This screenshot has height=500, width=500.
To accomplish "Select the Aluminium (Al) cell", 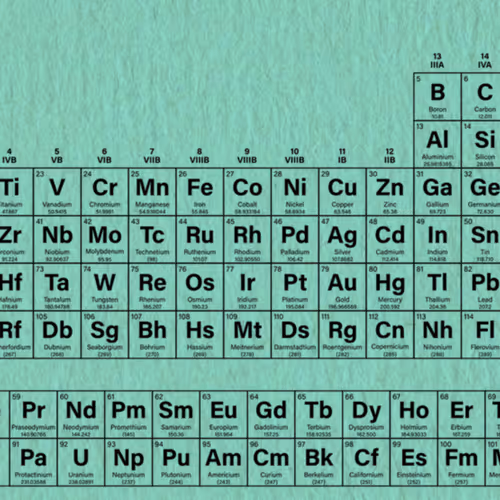I will (x=438, y=145).
